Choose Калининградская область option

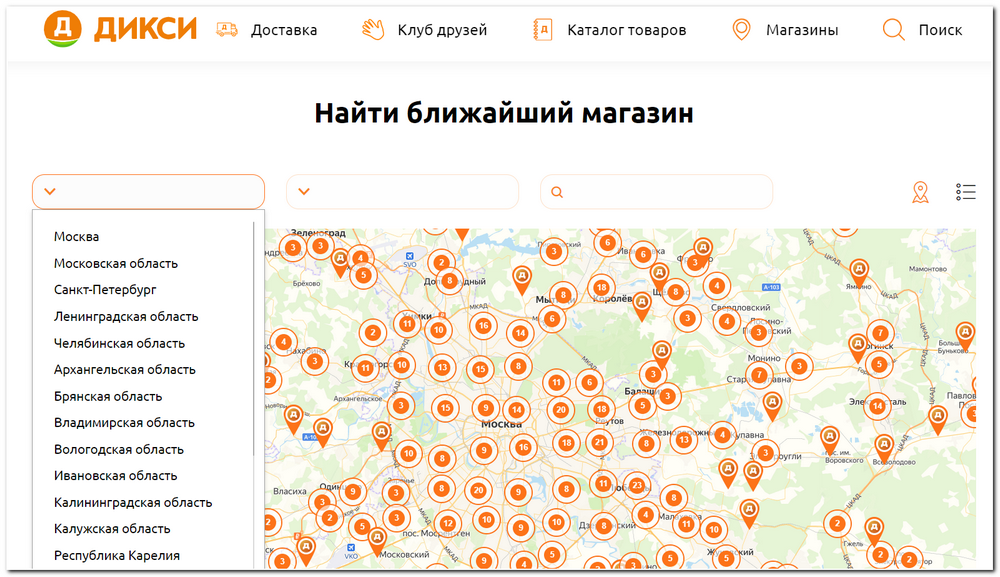133,502
